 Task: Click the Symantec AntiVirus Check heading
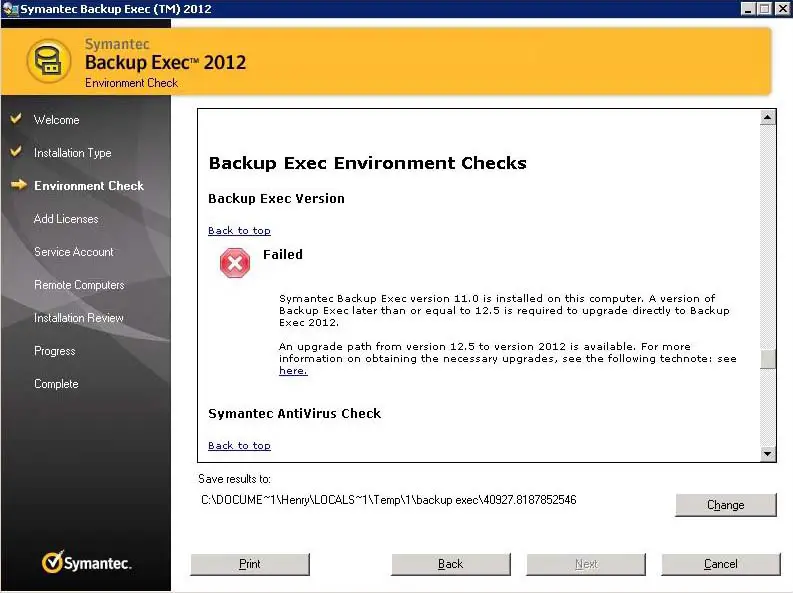pyautogui.click(x=294, y=414)
